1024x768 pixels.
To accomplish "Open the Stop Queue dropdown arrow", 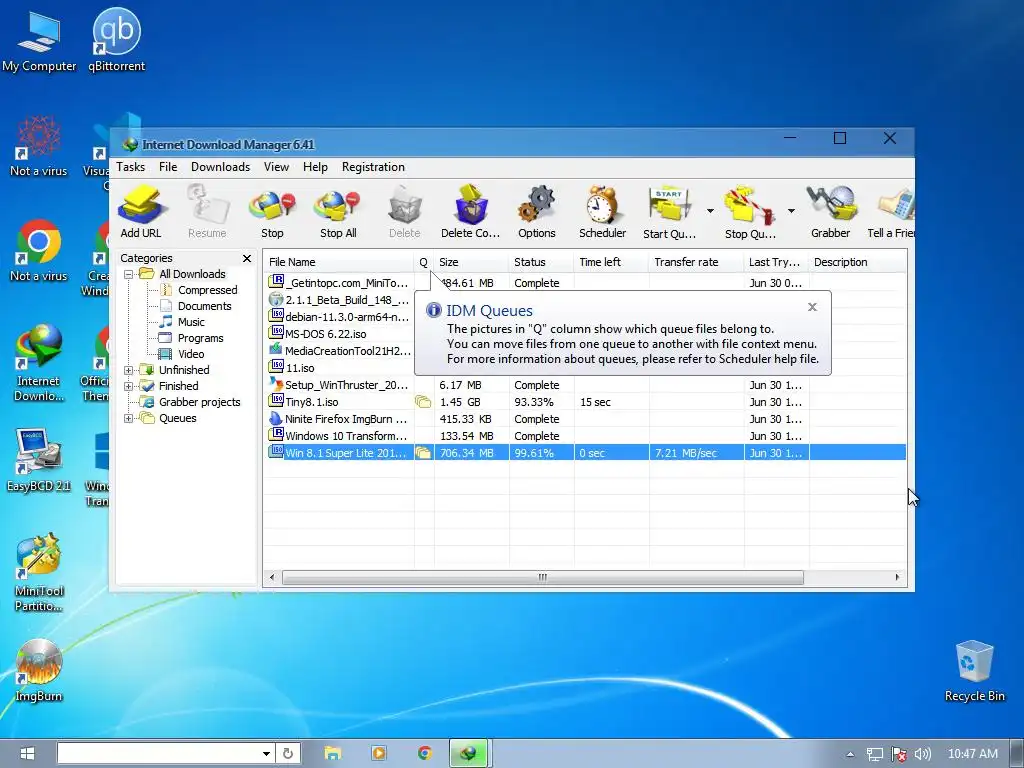I will click(x=791, y=211).
